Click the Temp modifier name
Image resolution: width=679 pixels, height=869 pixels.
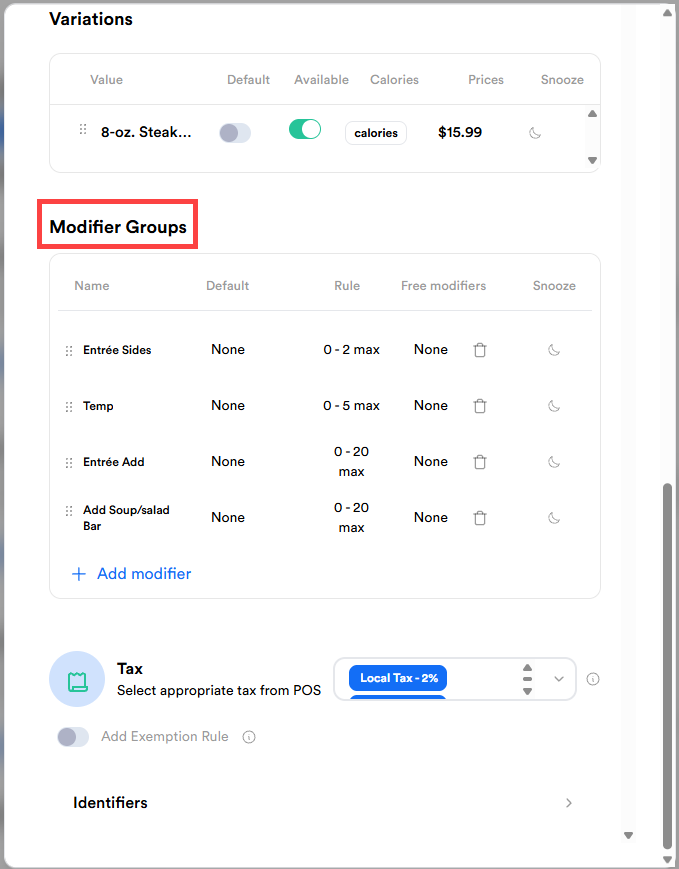(98, 406)
